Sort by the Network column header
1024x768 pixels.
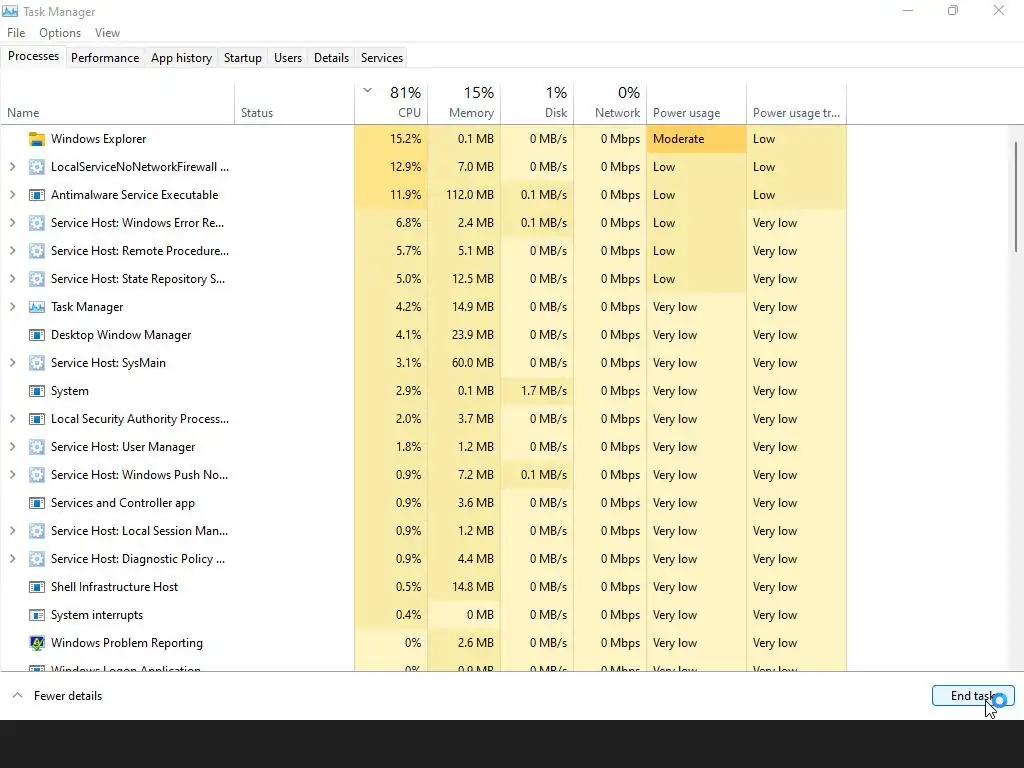pyautogui.click(x=610, y=104)
